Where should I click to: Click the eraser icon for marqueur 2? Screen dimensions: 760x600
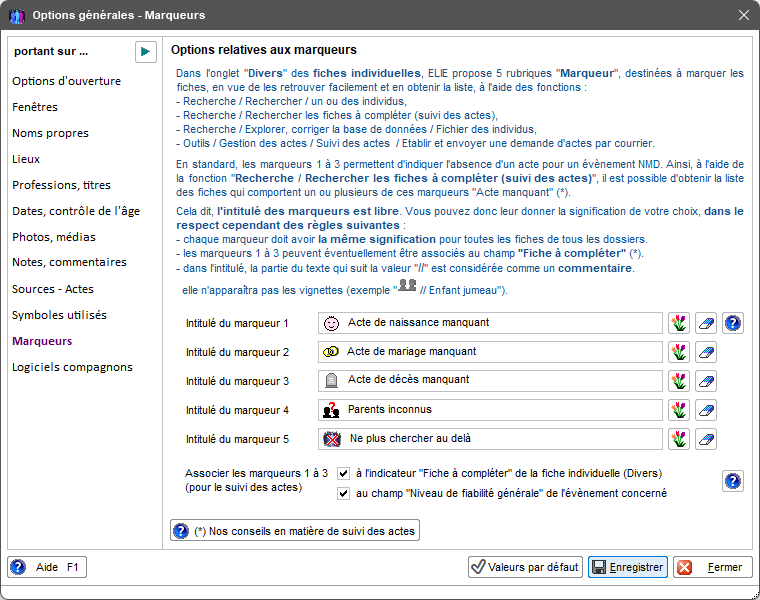706,352
